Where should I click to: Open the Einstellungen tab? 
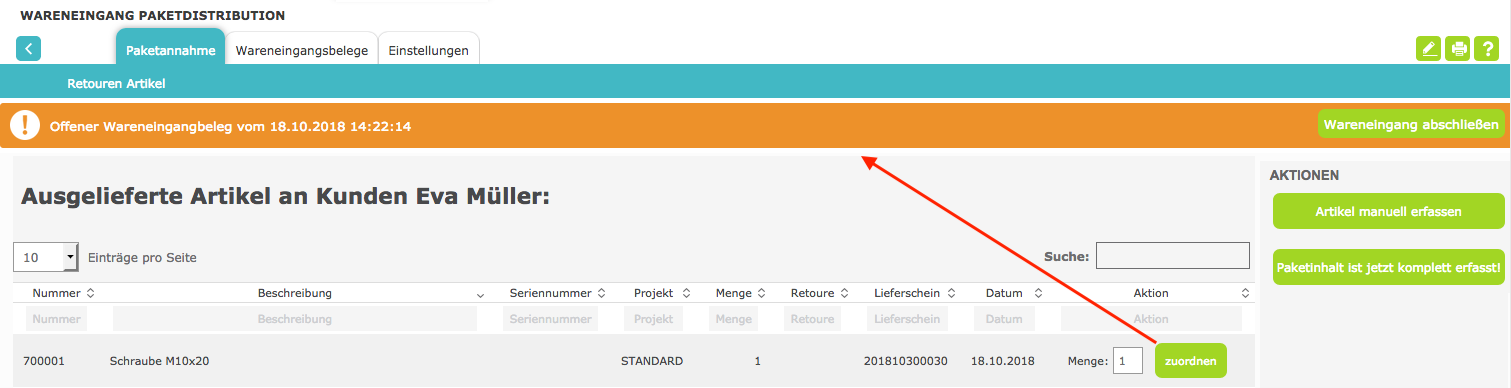pyautogui.click(x=428, y=50)
